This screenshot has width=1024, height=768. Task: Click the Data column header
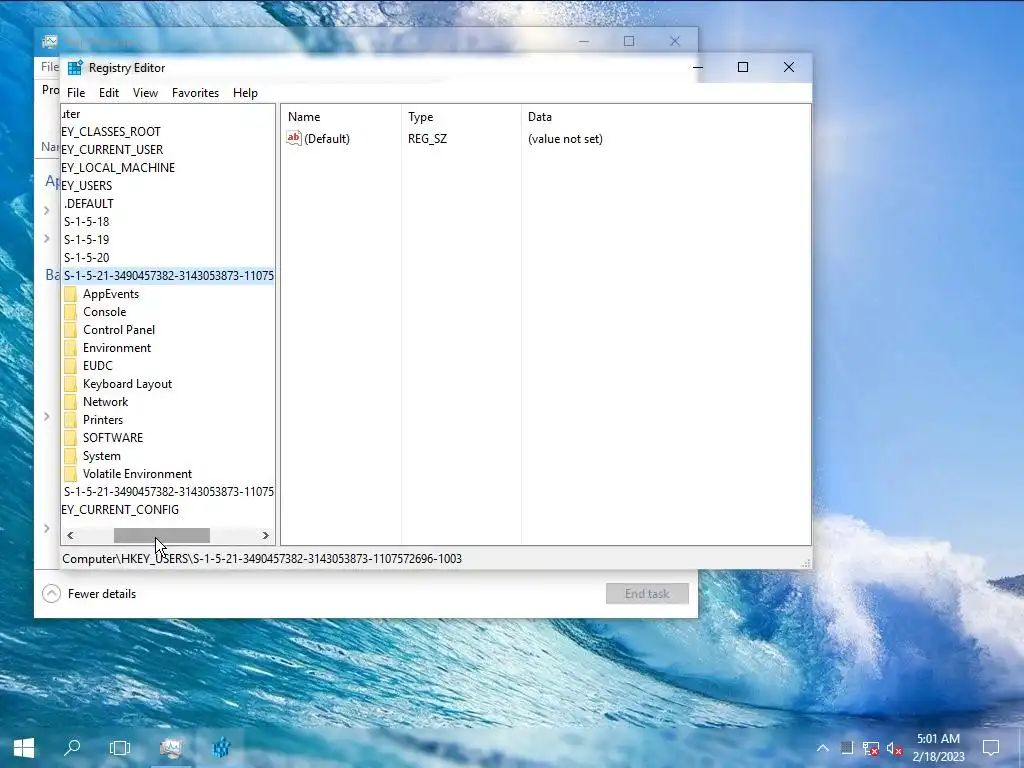[666, 117]
